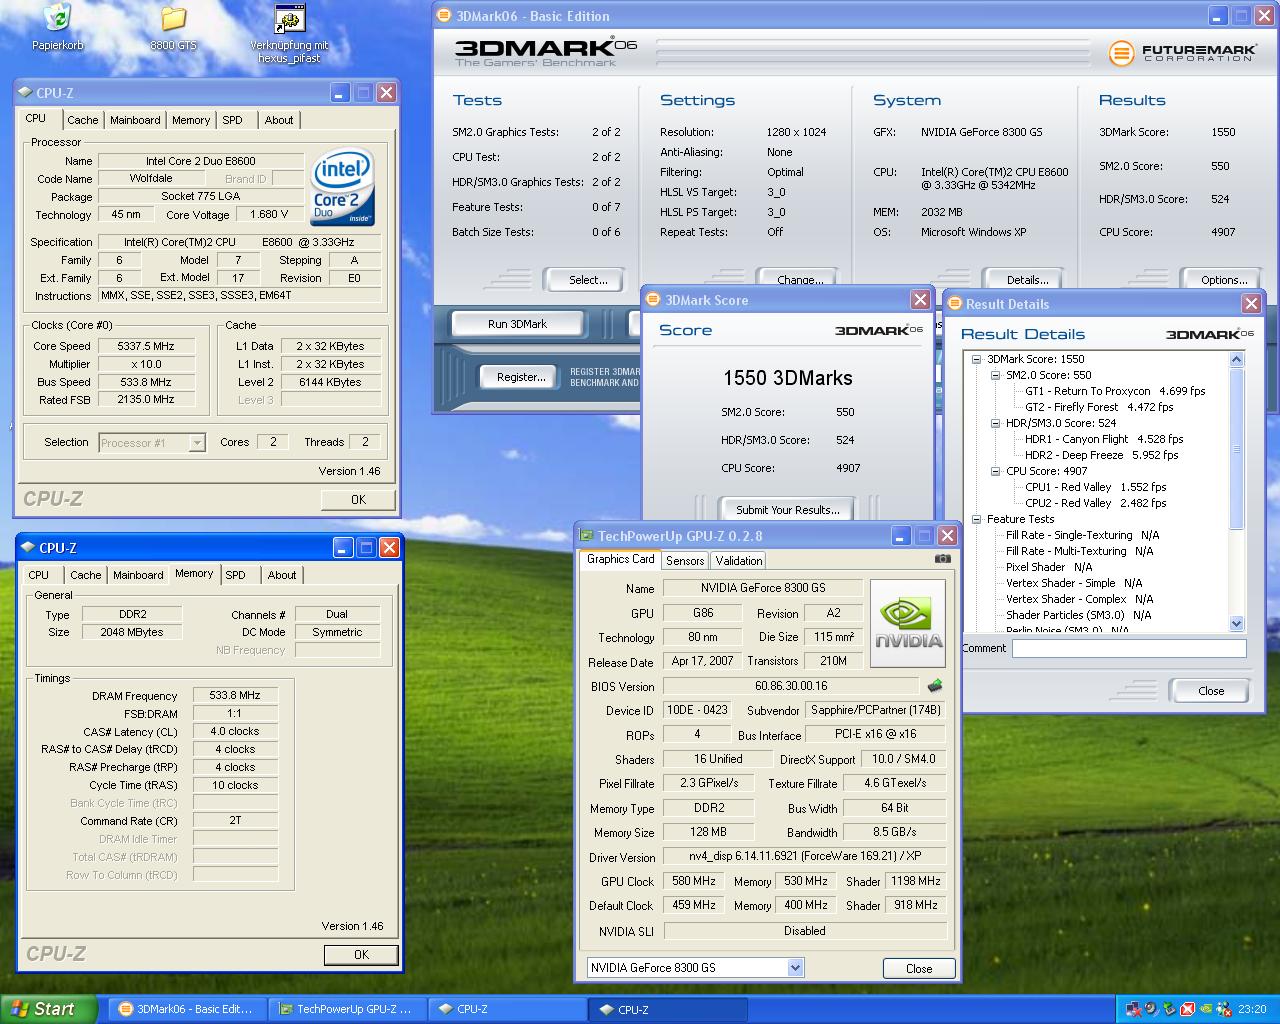Image resolution: width=1280 pixels, height=1024 pixels.
Task: Click the Messenger tray icon
Action: (x=1224, y=1009)
